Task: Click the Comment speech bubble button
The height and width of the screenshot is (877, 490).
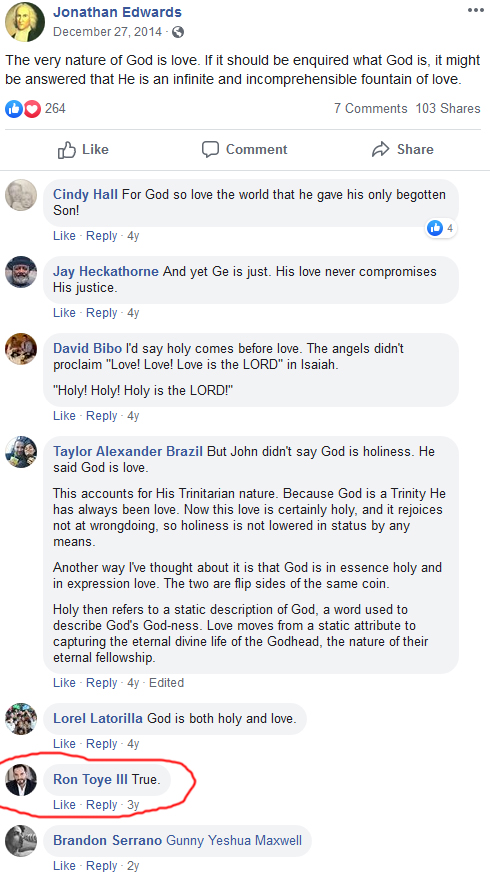Action: pos(244,149)
